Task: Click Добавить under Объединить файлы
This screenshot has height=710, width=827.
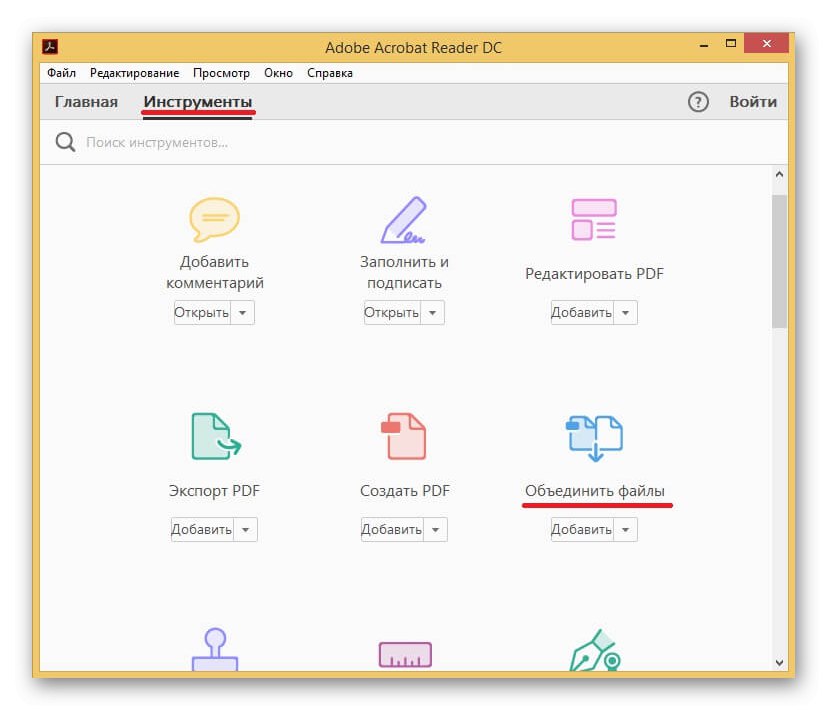Action: tap(582, 529)
